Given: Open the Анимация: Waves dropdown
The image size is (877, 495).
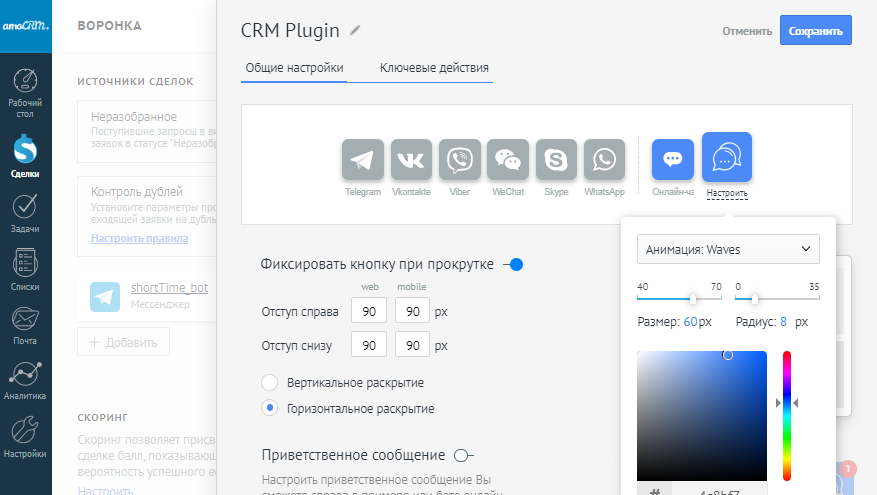Looking at the screenshot, I should [x=728, y=249].
